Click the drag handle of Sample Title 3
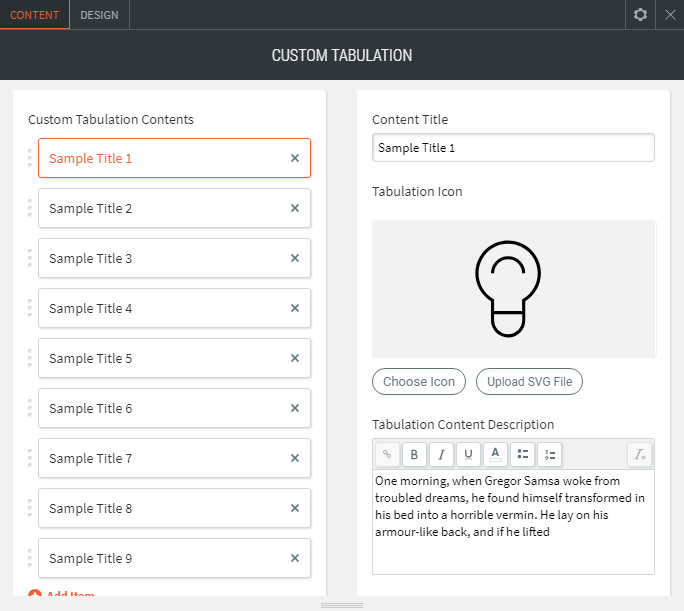Screen dimensions: 684x611 [x=30, y=258]
